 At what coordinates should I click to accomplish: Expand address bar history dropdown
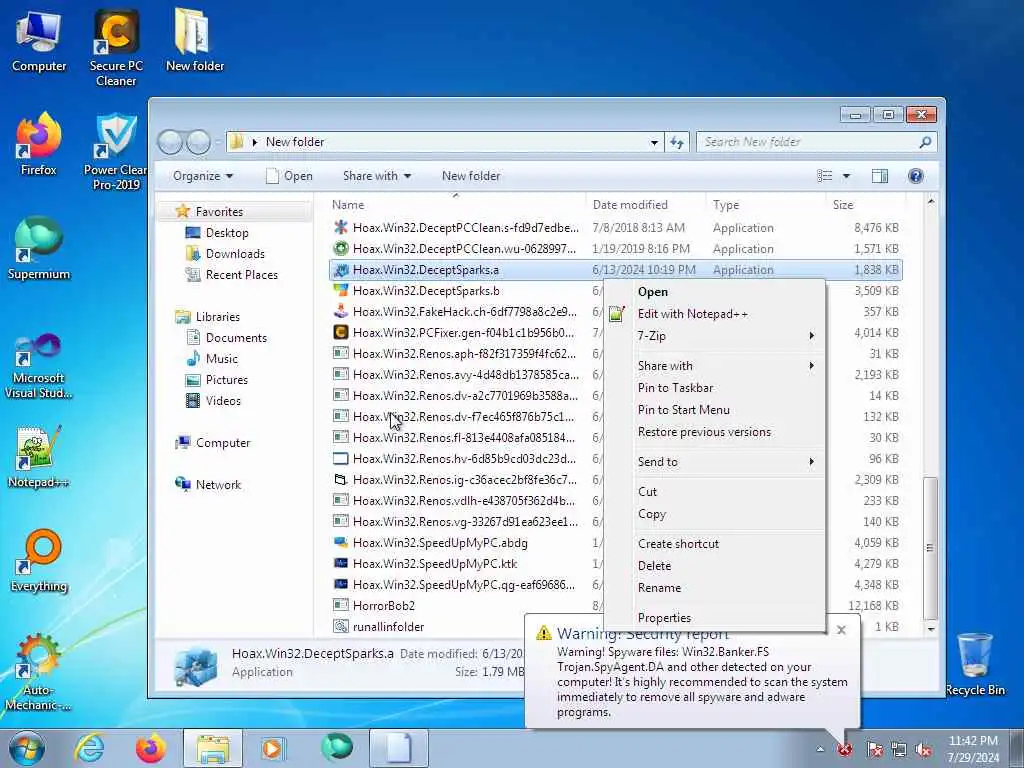(x=654, y=142)
